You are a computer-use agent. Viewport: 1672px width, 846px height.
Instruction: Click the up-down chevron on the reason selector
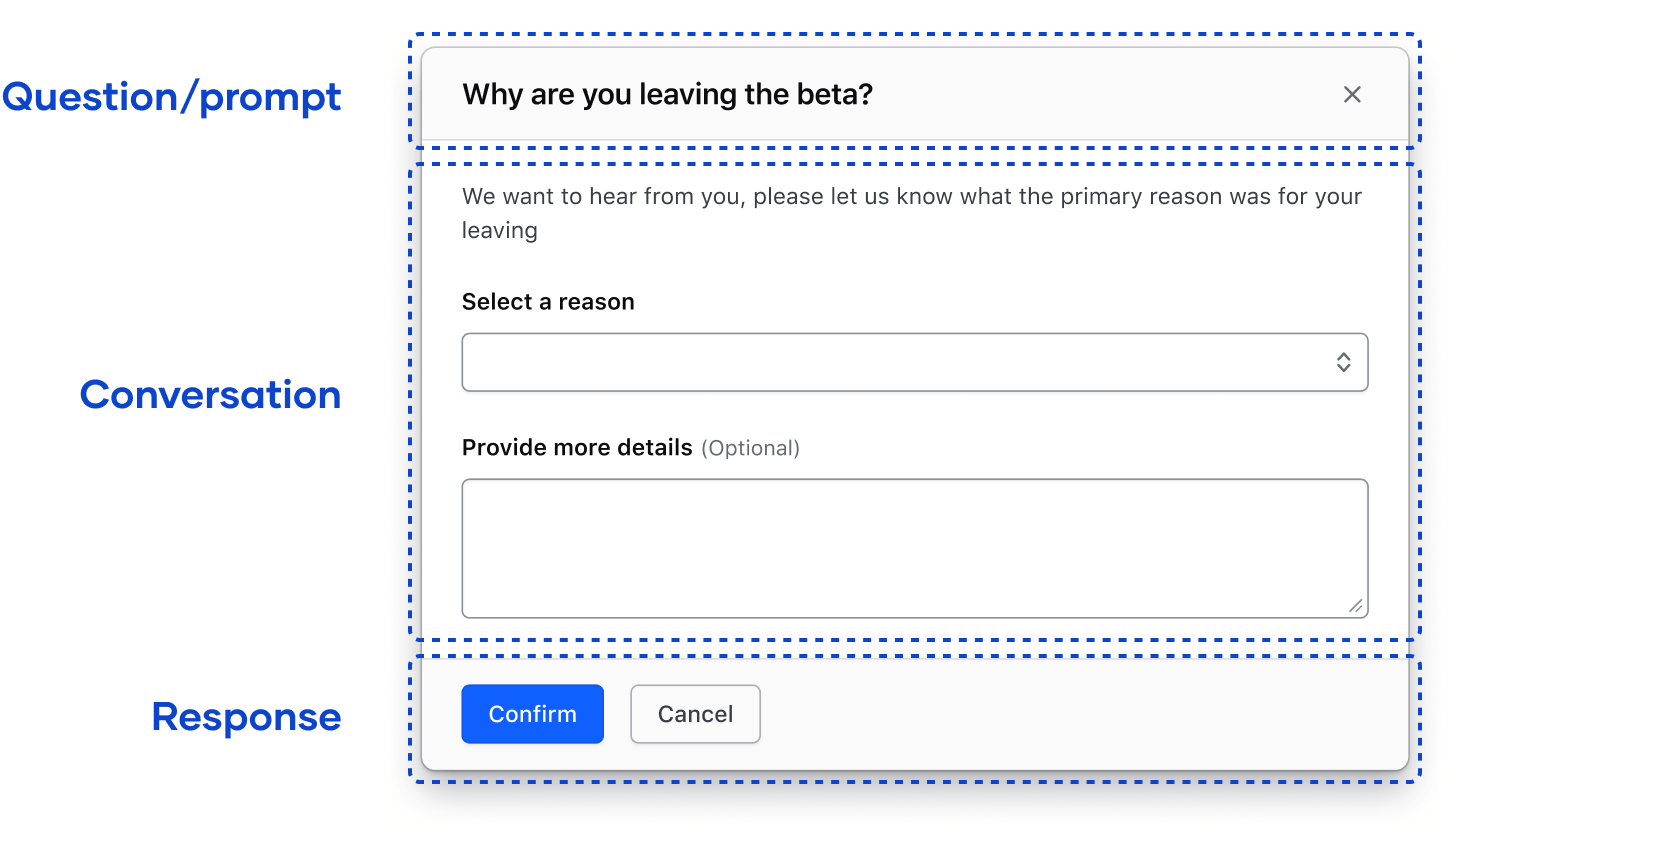(x=1343, y=362)
